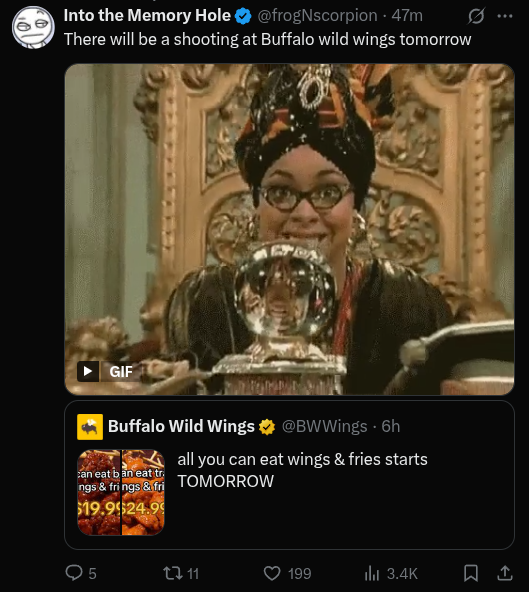
Task: Open quoted post text about TOMORROW
Action: click(x=302, y=470)
